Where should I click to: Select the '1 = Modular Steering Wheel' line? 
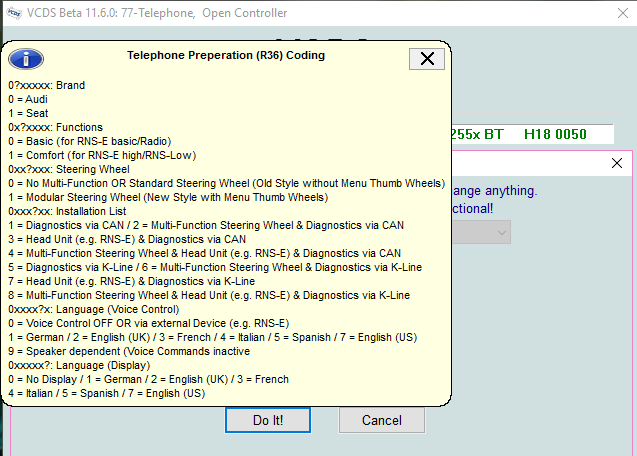coord(168,197)
